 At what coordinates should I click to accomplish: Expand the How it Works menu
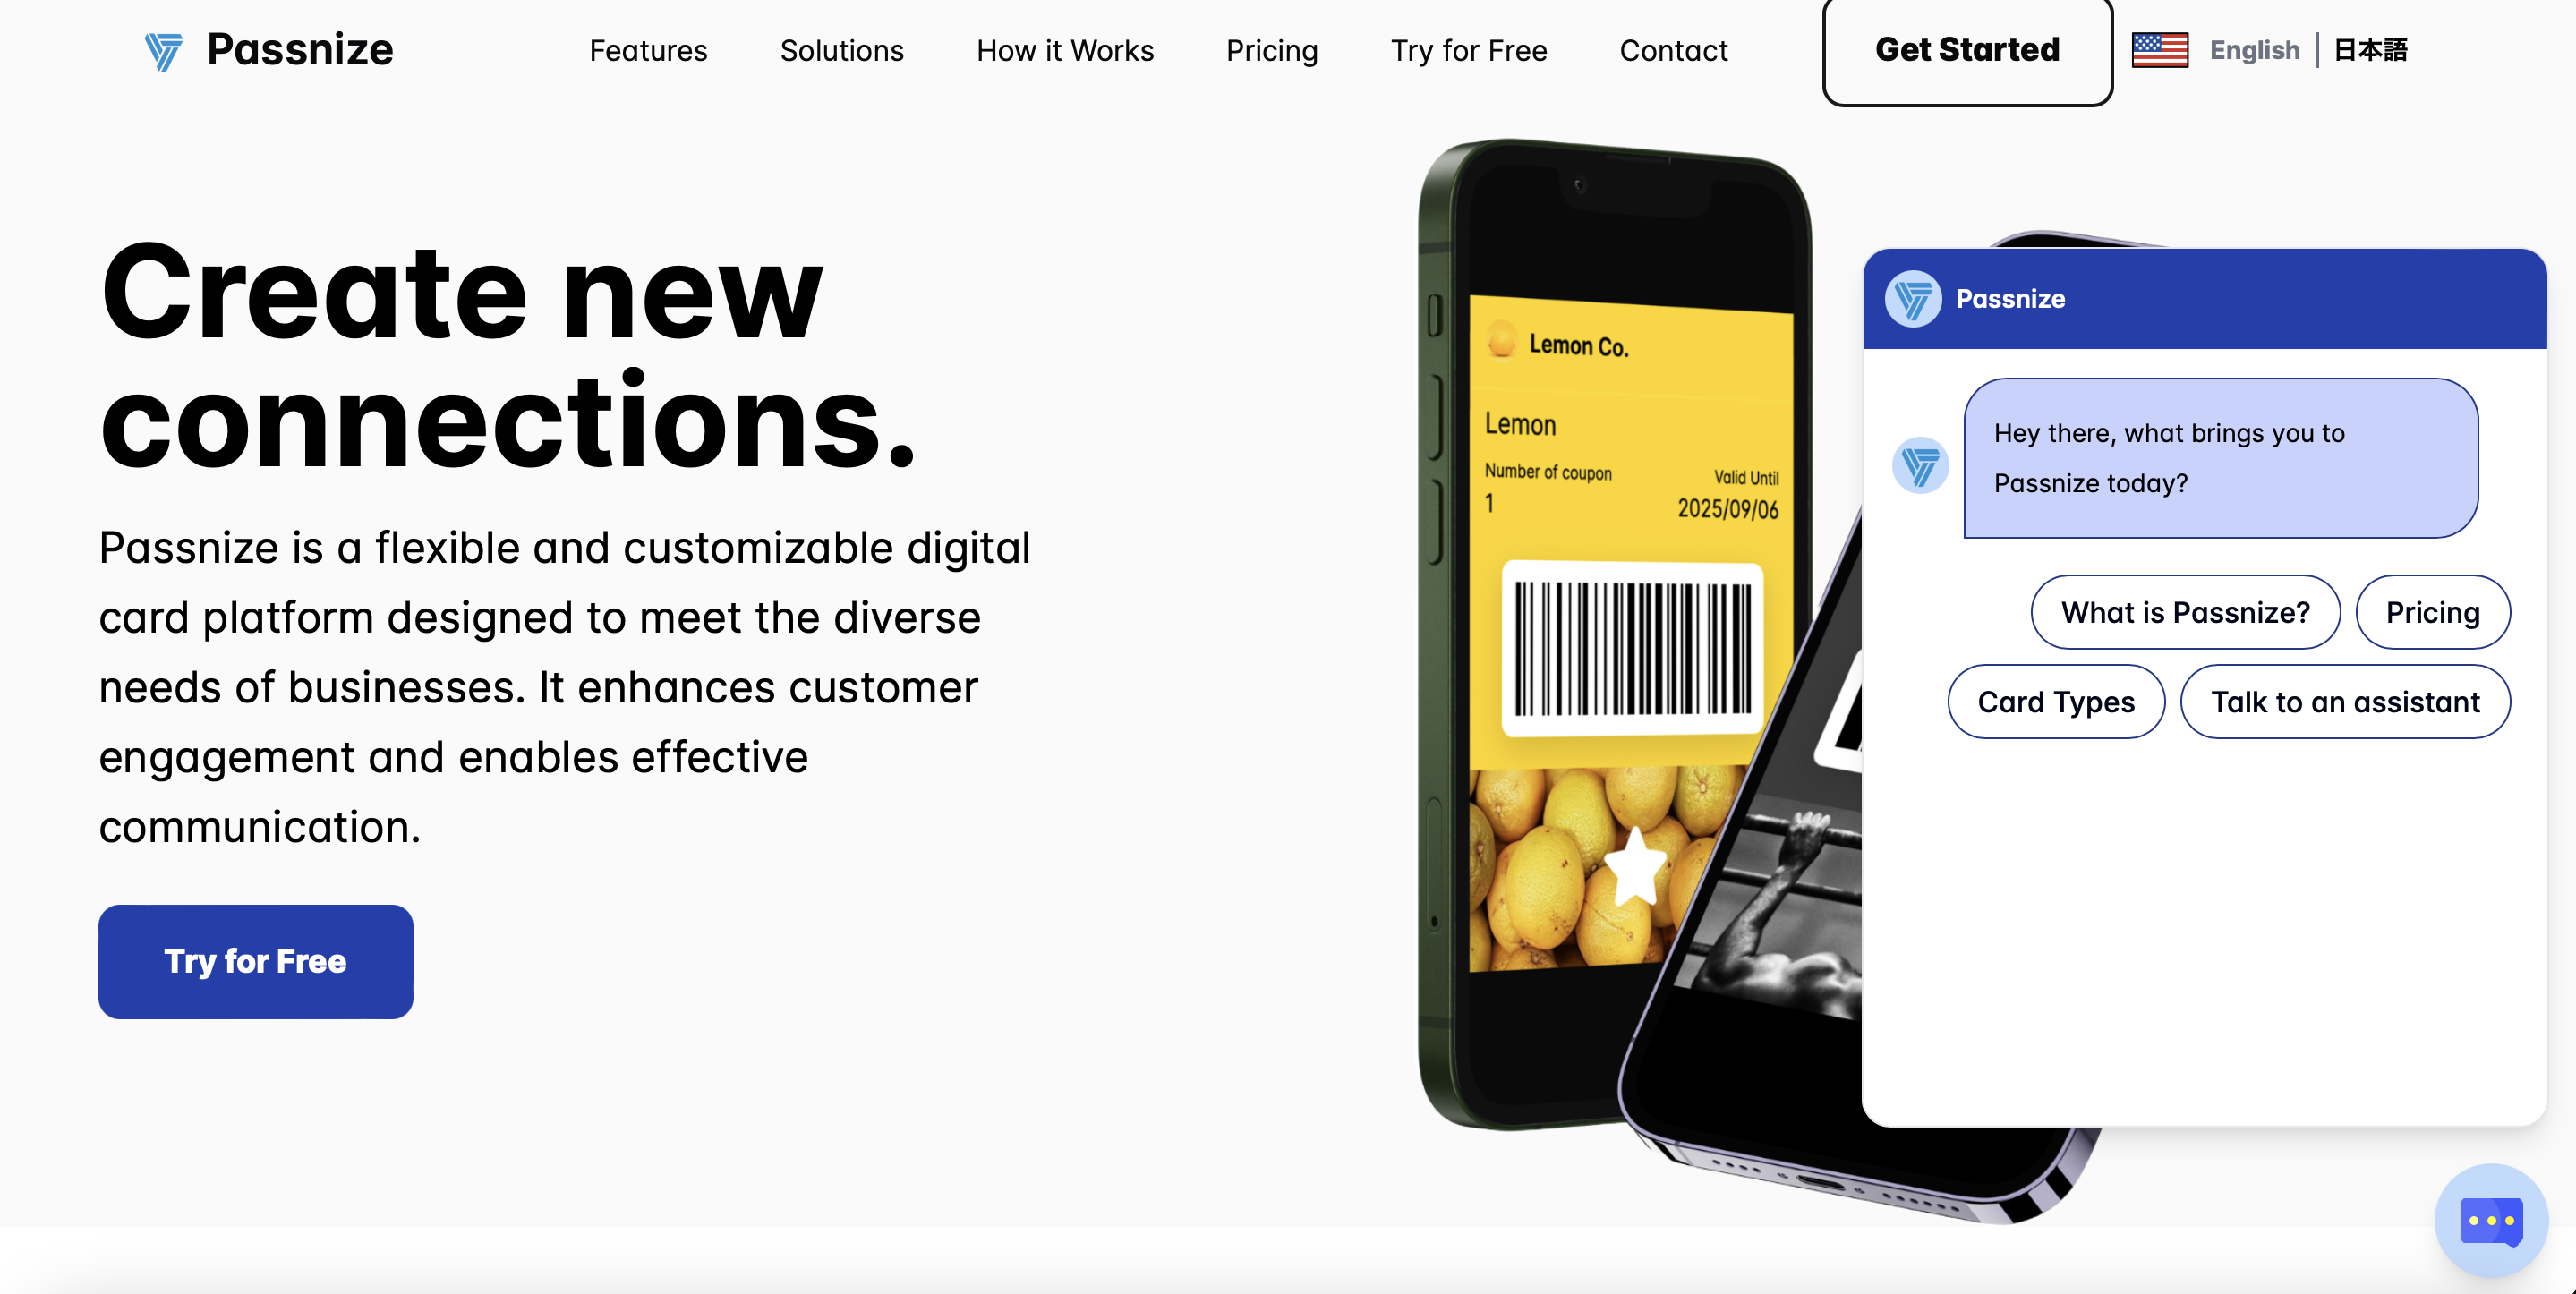(x=1064, y=49)
